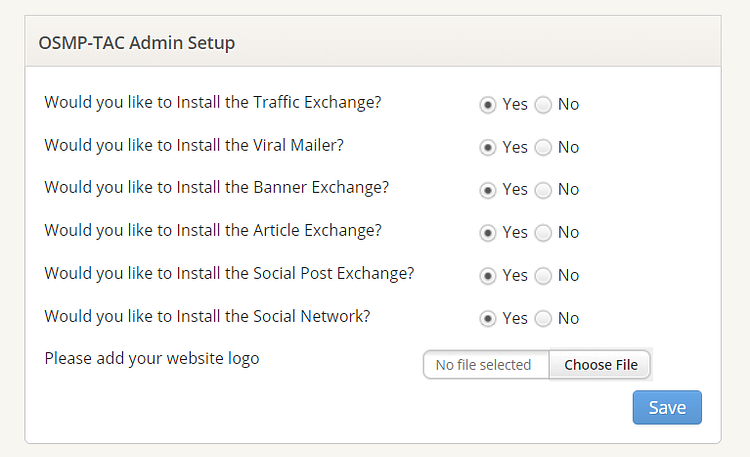Click the Traffic Exchange question text
Viewport: 750px width, 457px height.
coord(213,102)
